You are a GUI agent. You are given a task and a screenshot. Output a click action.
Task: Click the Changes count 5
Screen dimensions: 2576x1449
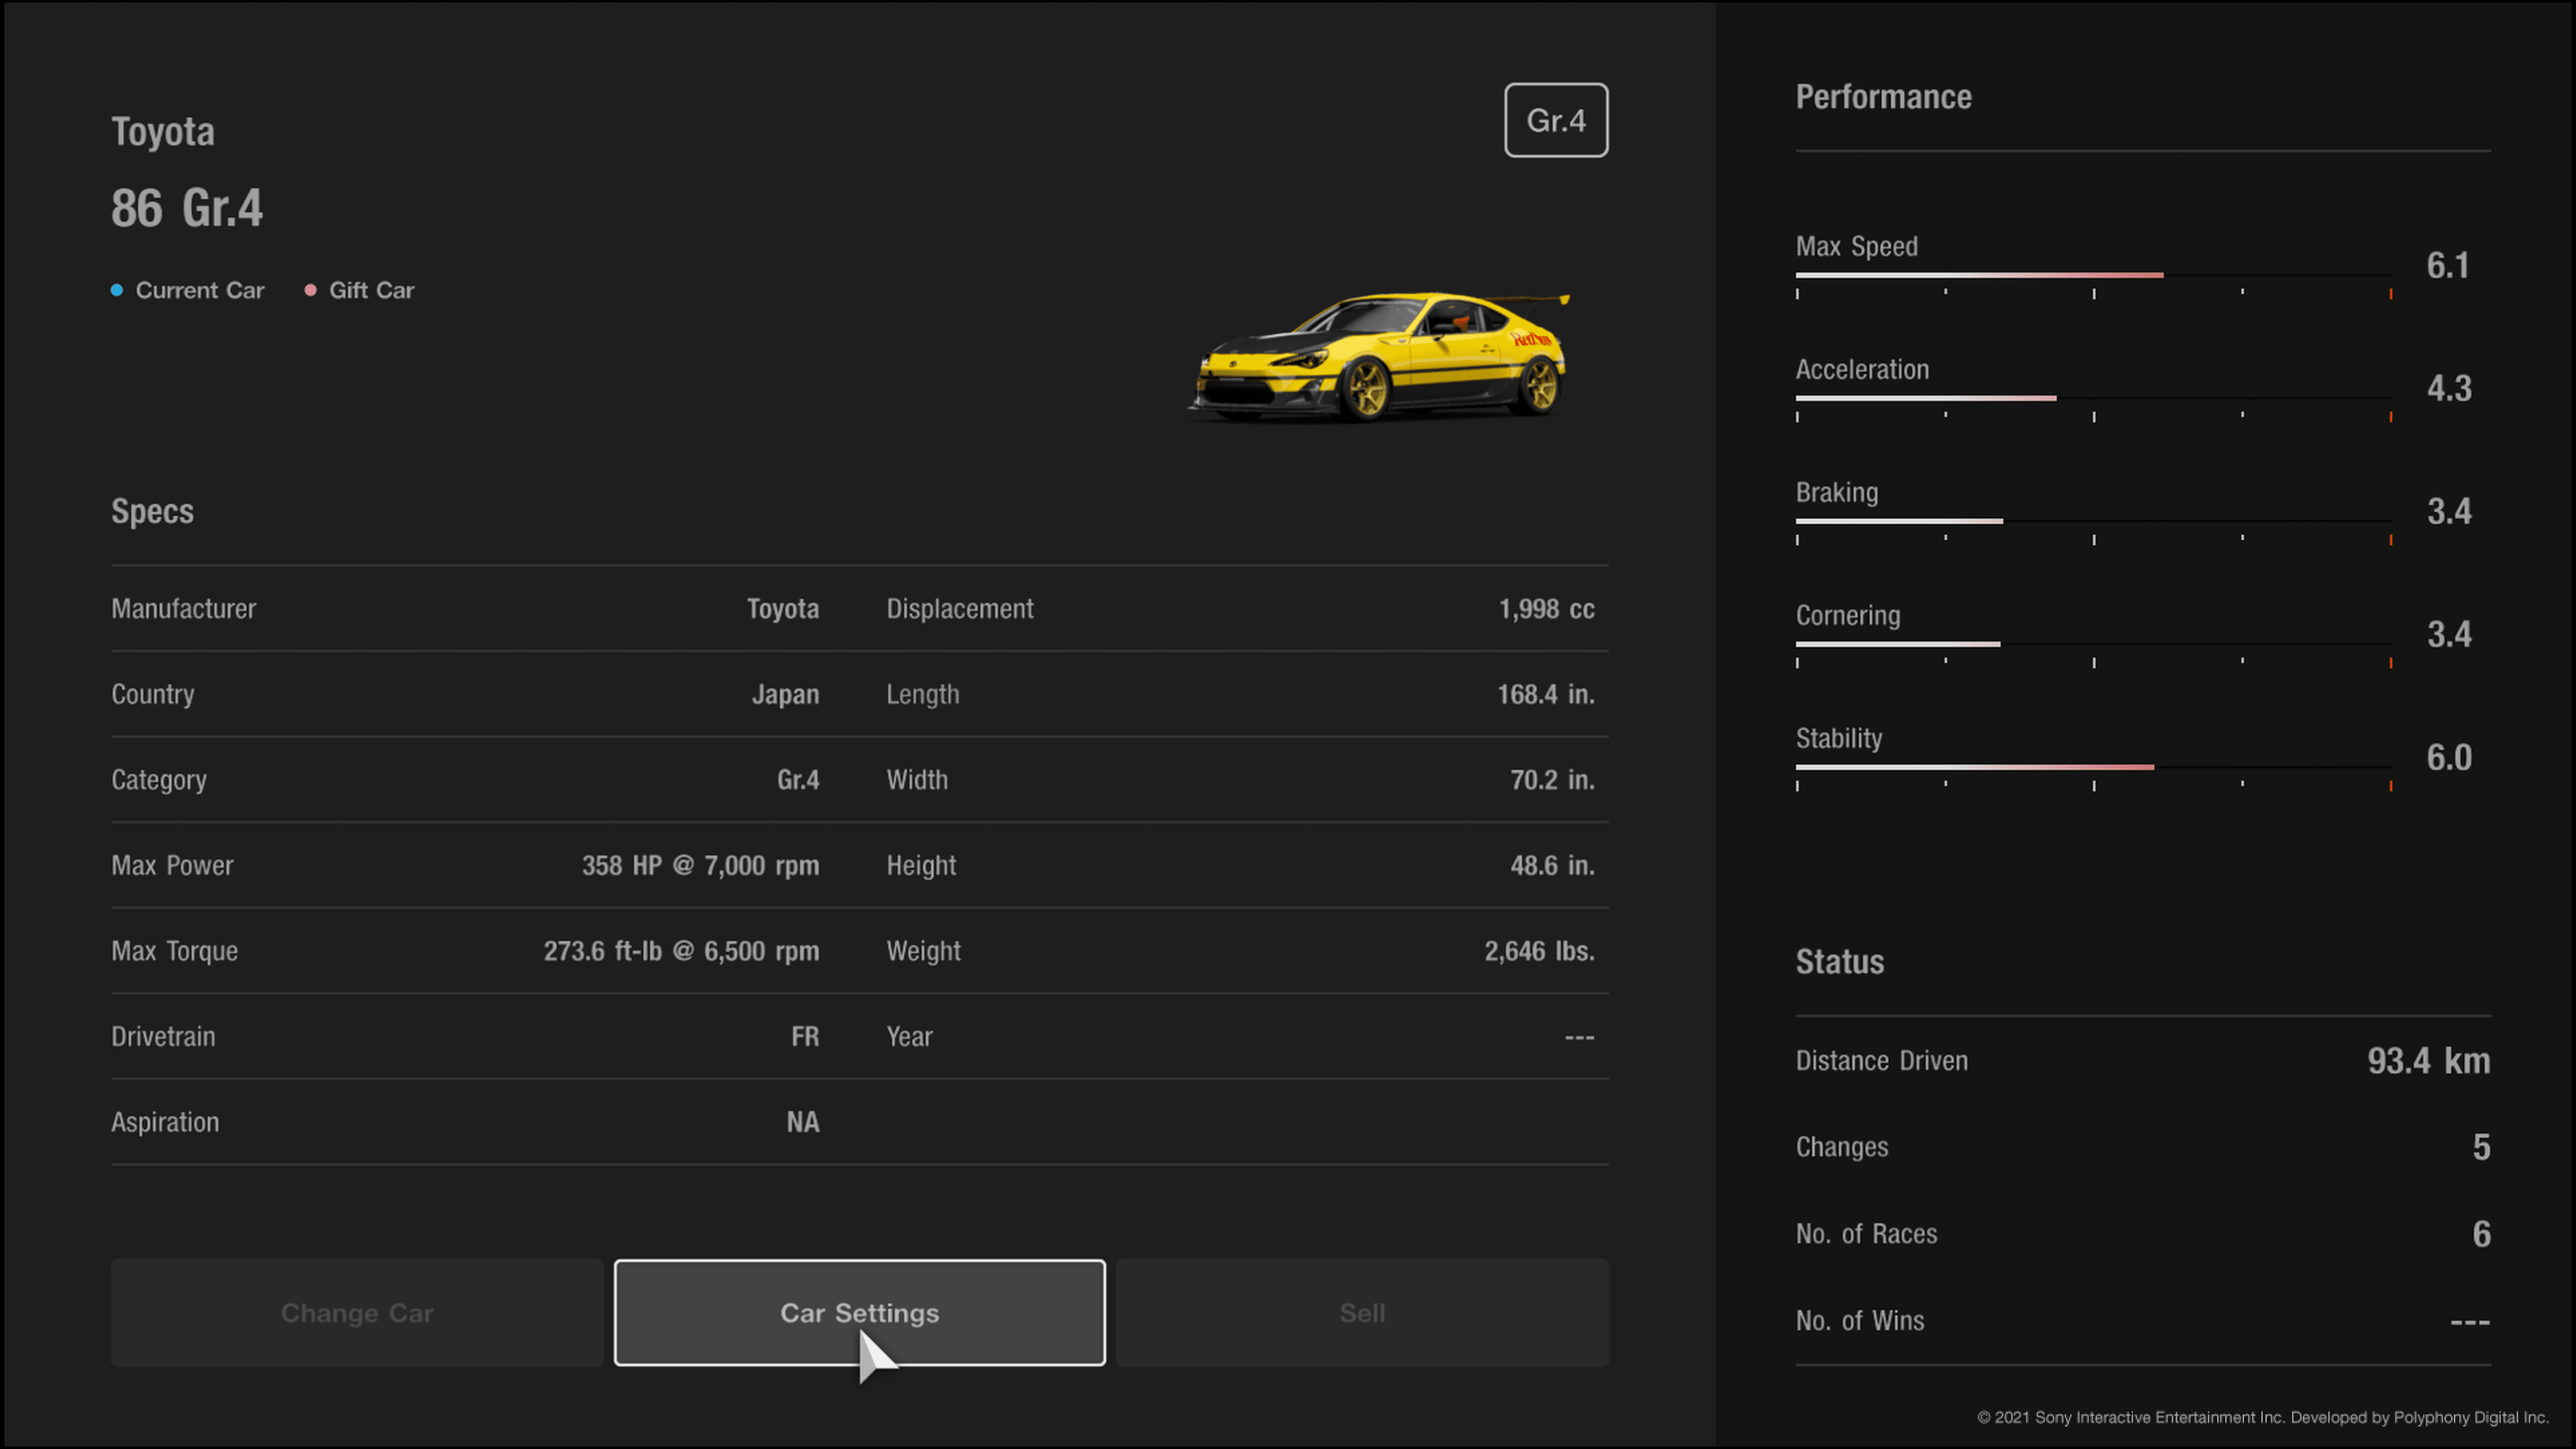coord(2481,1147)
